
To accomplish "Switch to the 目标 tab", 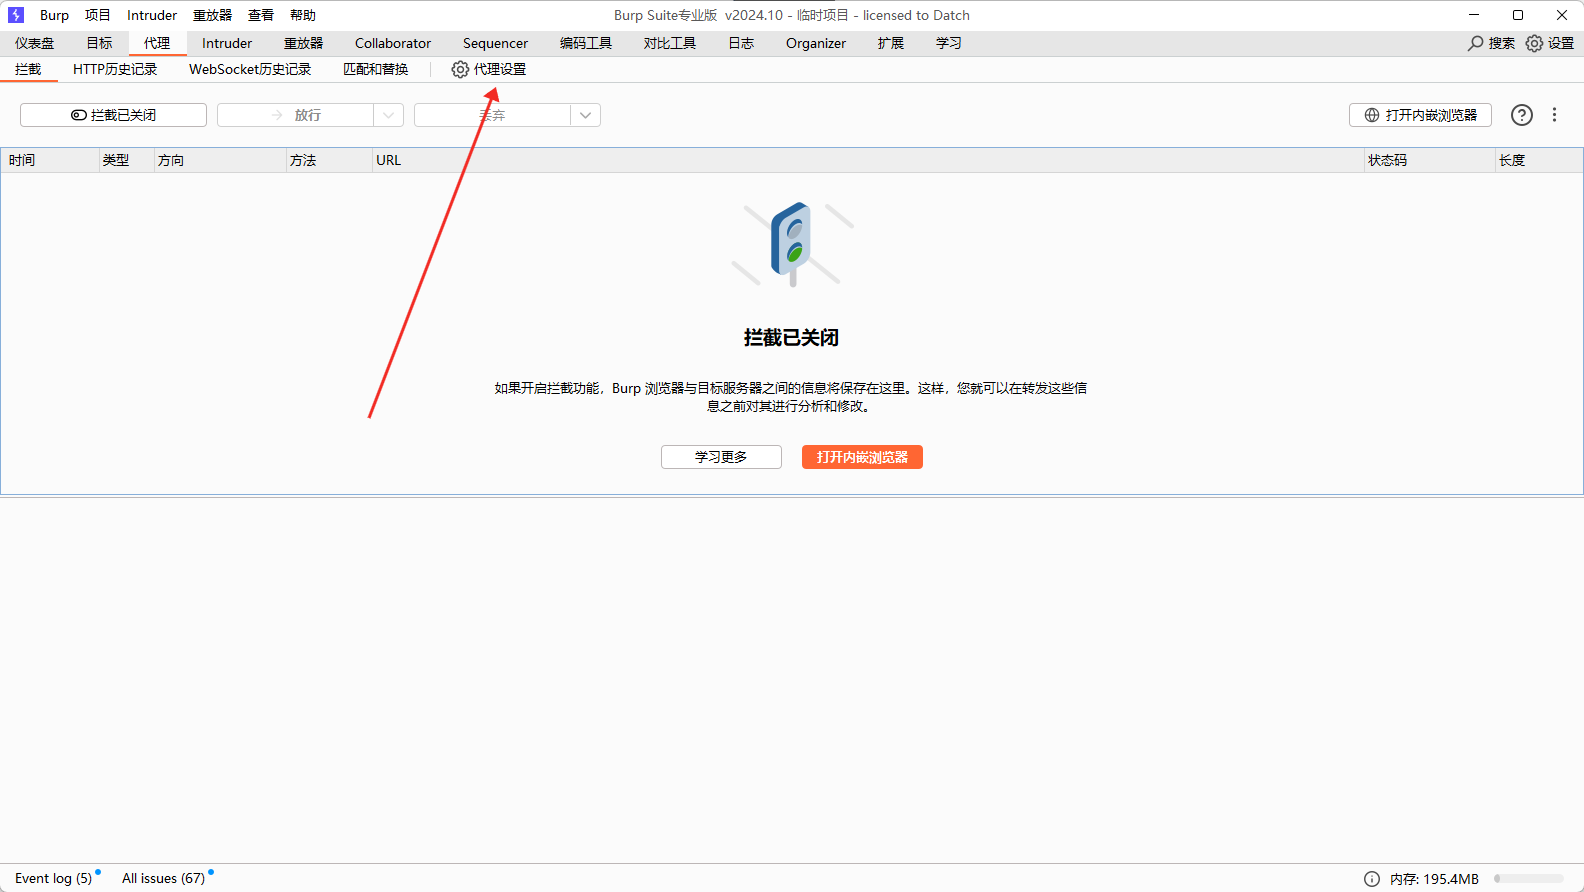I will click(x=99, y=43).
